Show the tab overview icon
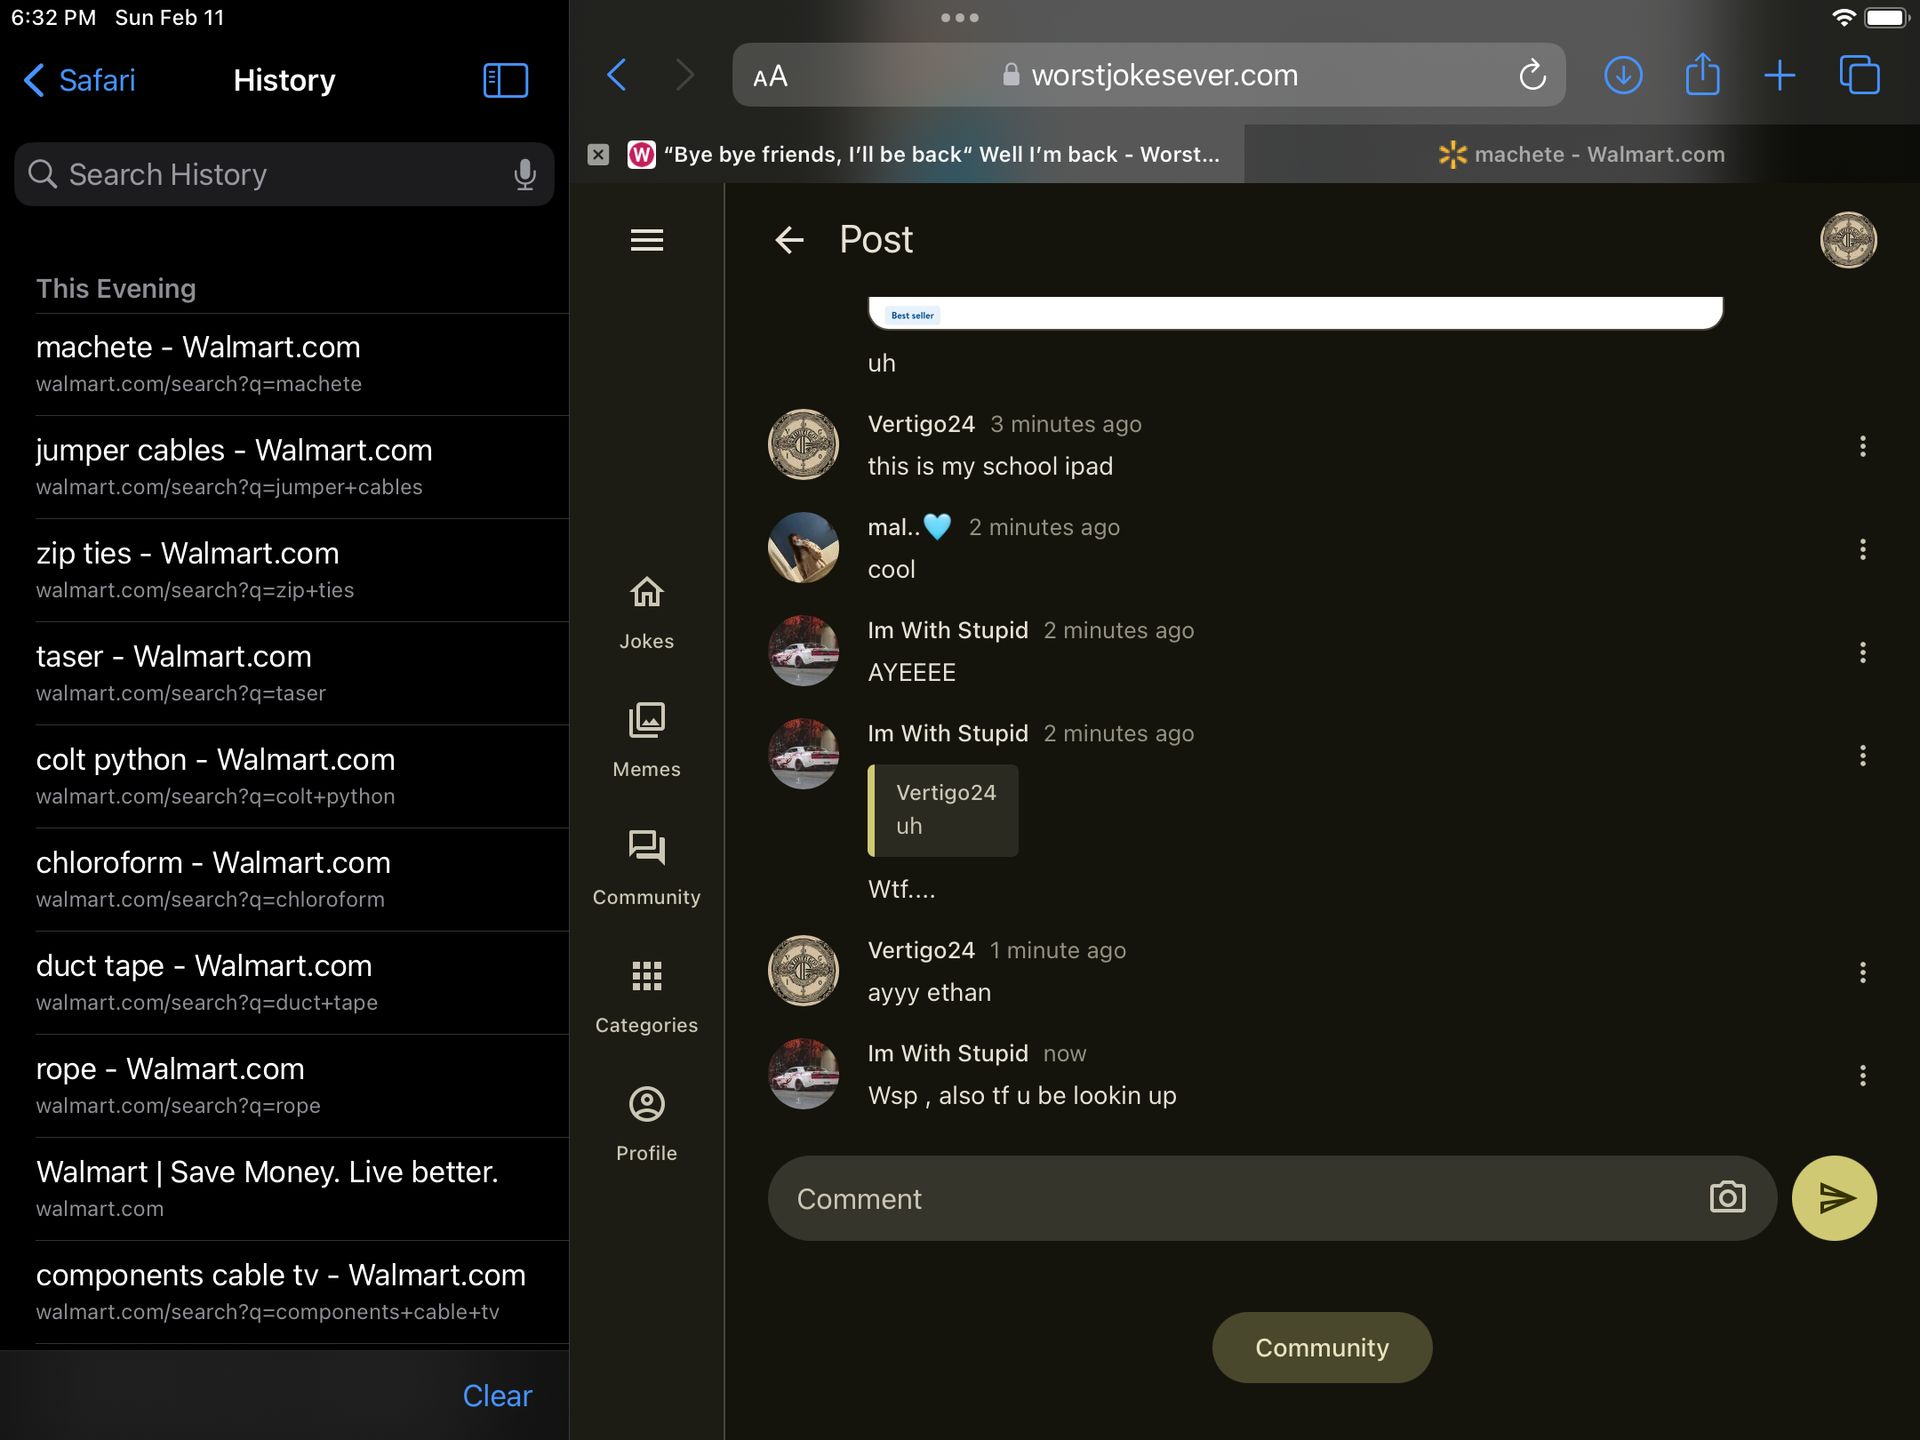This screenshot has height=1440, width=1920. click(1859, 75)
